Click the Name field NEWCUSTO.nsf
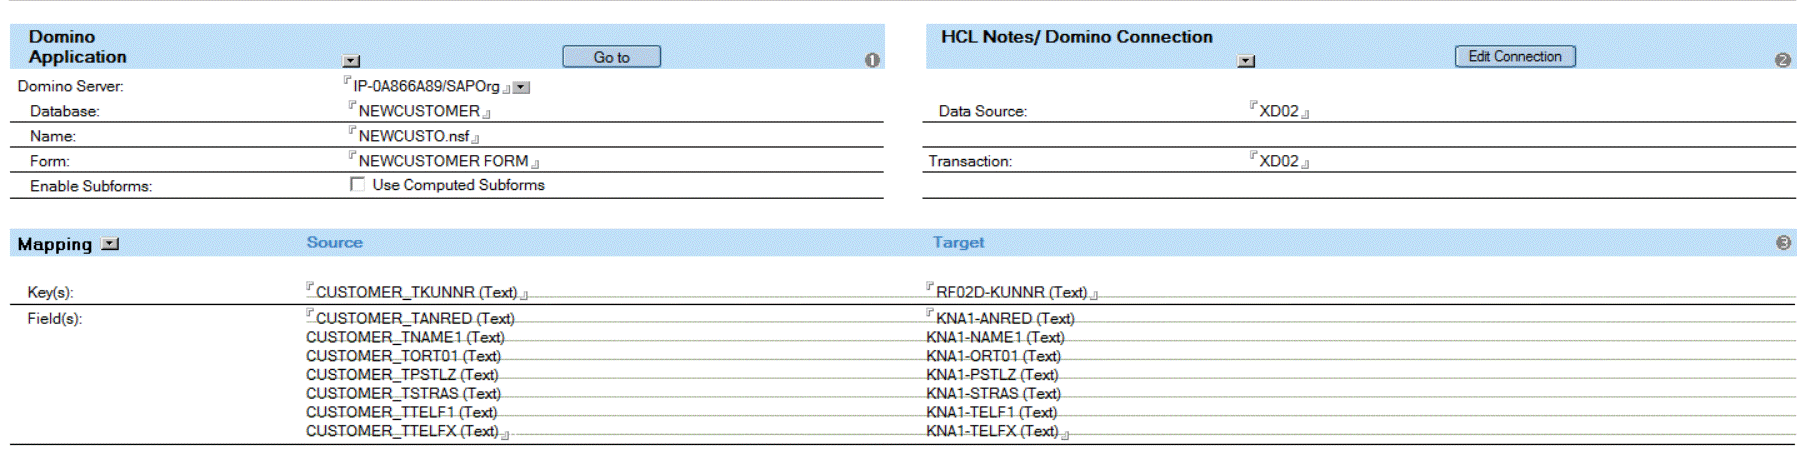 pyautogui.click(x=413, y=136)
